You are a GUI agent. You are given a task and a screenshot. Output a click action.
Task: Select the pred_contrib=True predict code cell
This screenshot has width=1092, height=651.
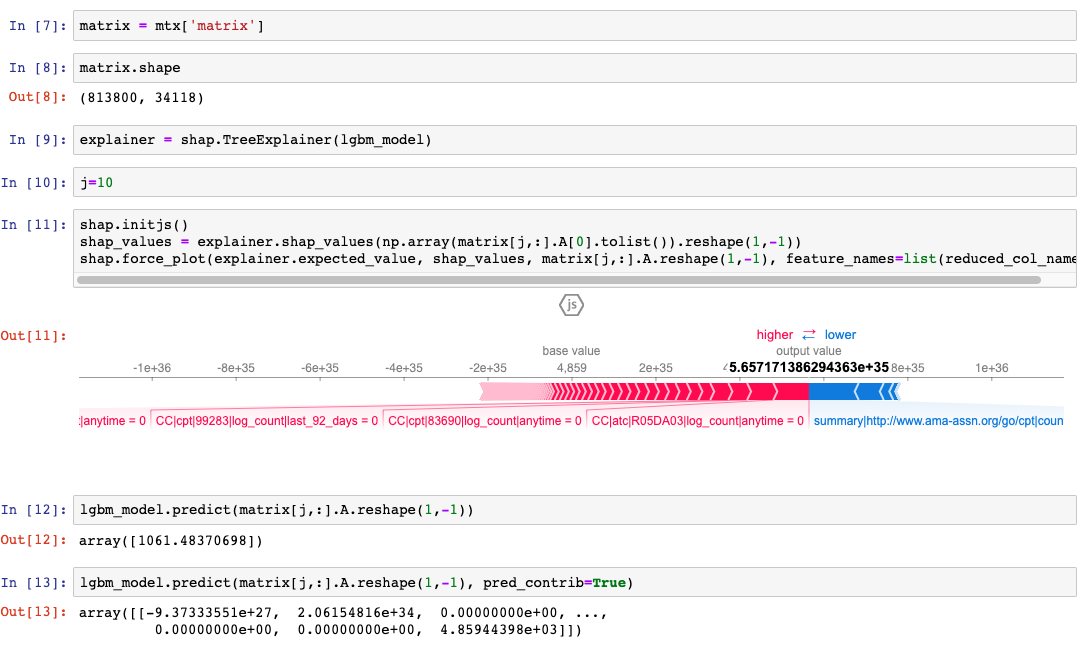click(x=400, y=582)
